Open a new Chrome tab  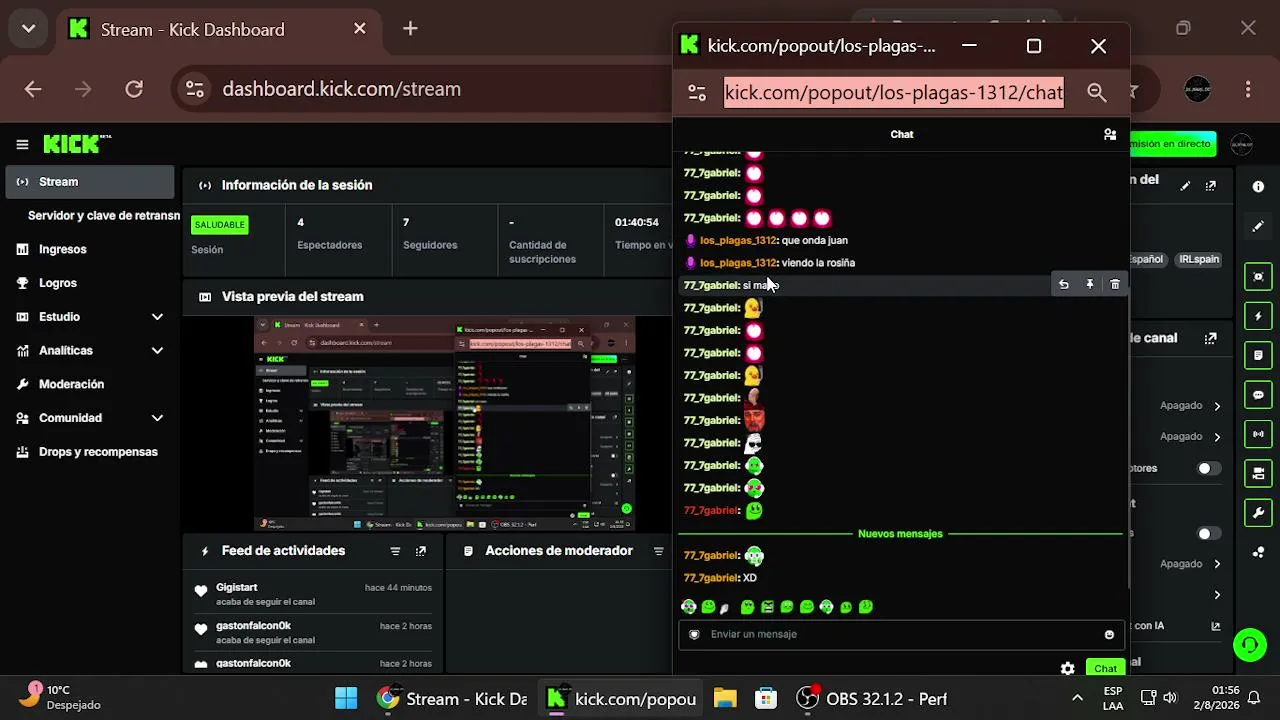(410, 29)
